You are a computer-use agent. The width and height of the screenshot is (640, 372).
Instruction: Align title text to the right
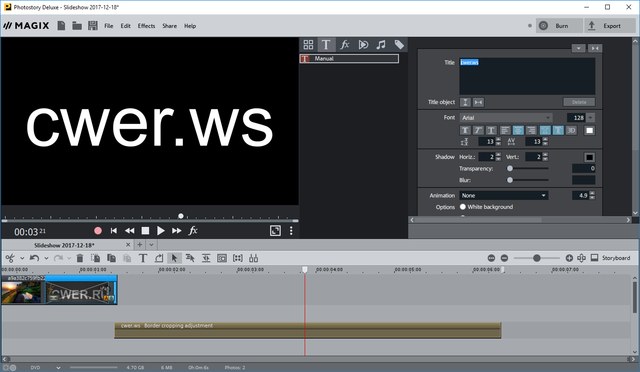(531, 130)
